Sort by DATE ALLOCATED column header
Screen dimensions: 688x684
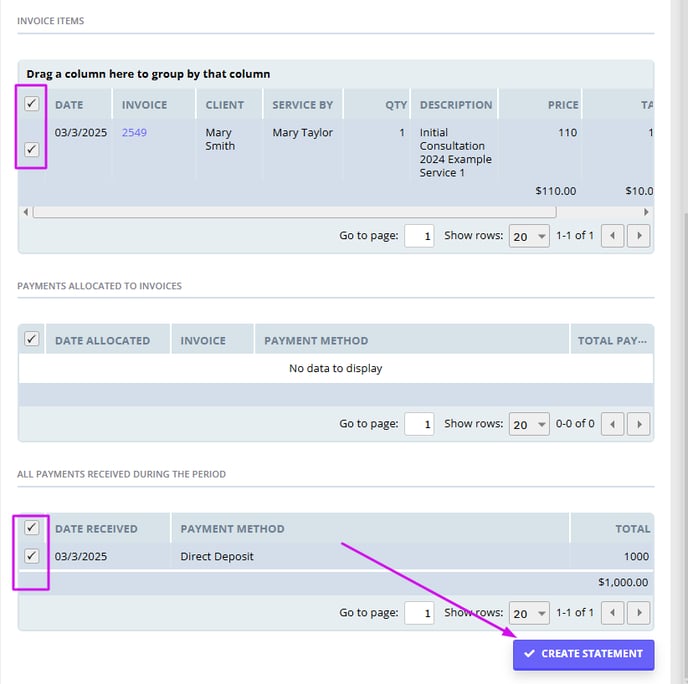(108, 340)
